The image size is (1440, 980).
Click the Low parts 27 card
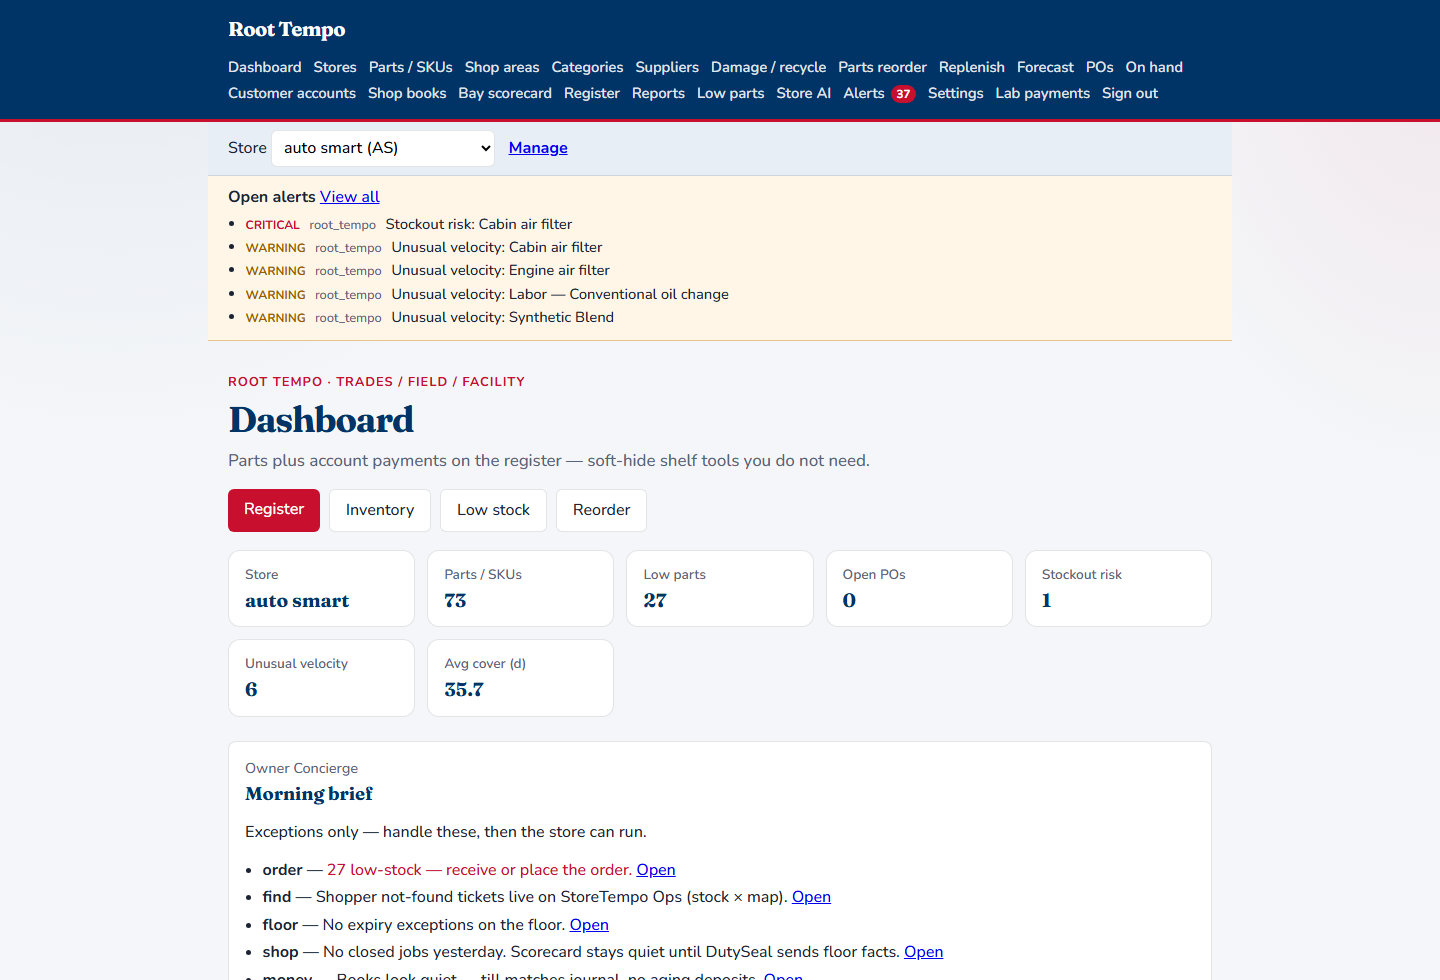coord(720,589)
